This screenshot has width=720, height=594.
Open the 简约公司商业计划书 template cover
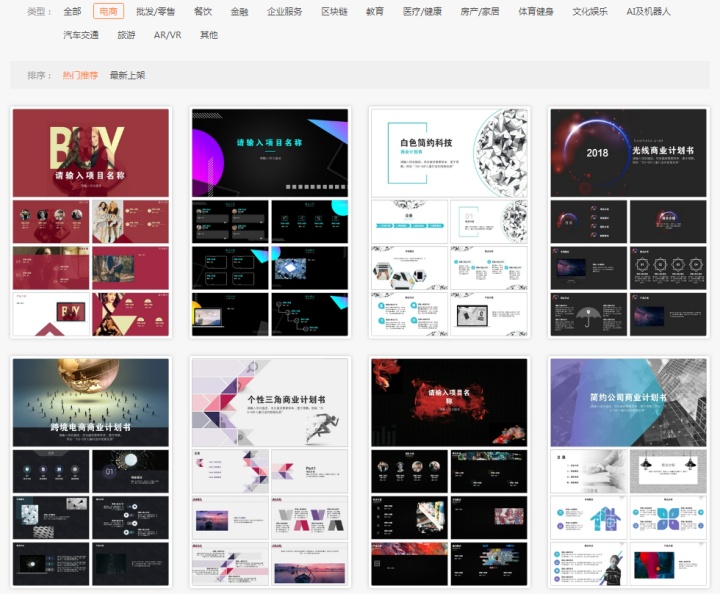(628, 403)
